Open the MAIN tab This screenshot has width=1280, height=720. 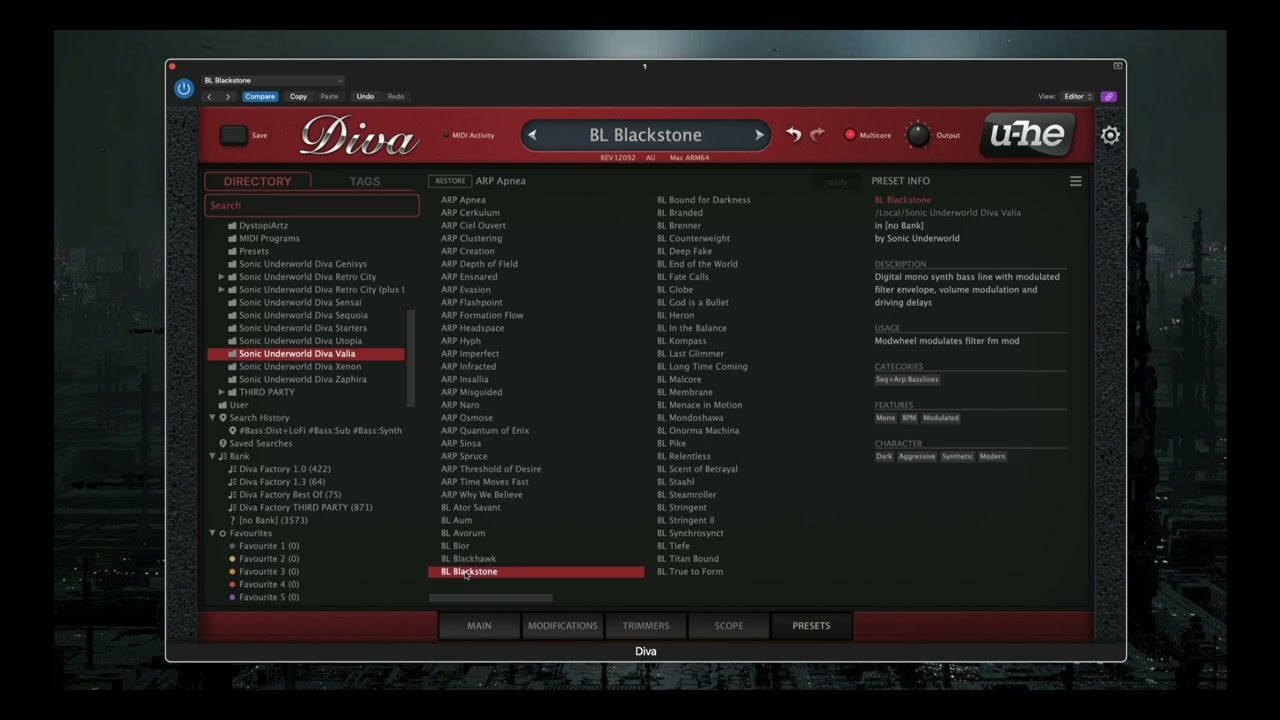click(x=479, y=626)
